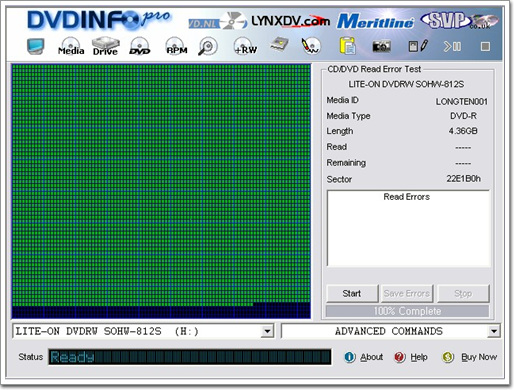Open the Drive info tool
The image size is (514, 390).
[105, 46]
